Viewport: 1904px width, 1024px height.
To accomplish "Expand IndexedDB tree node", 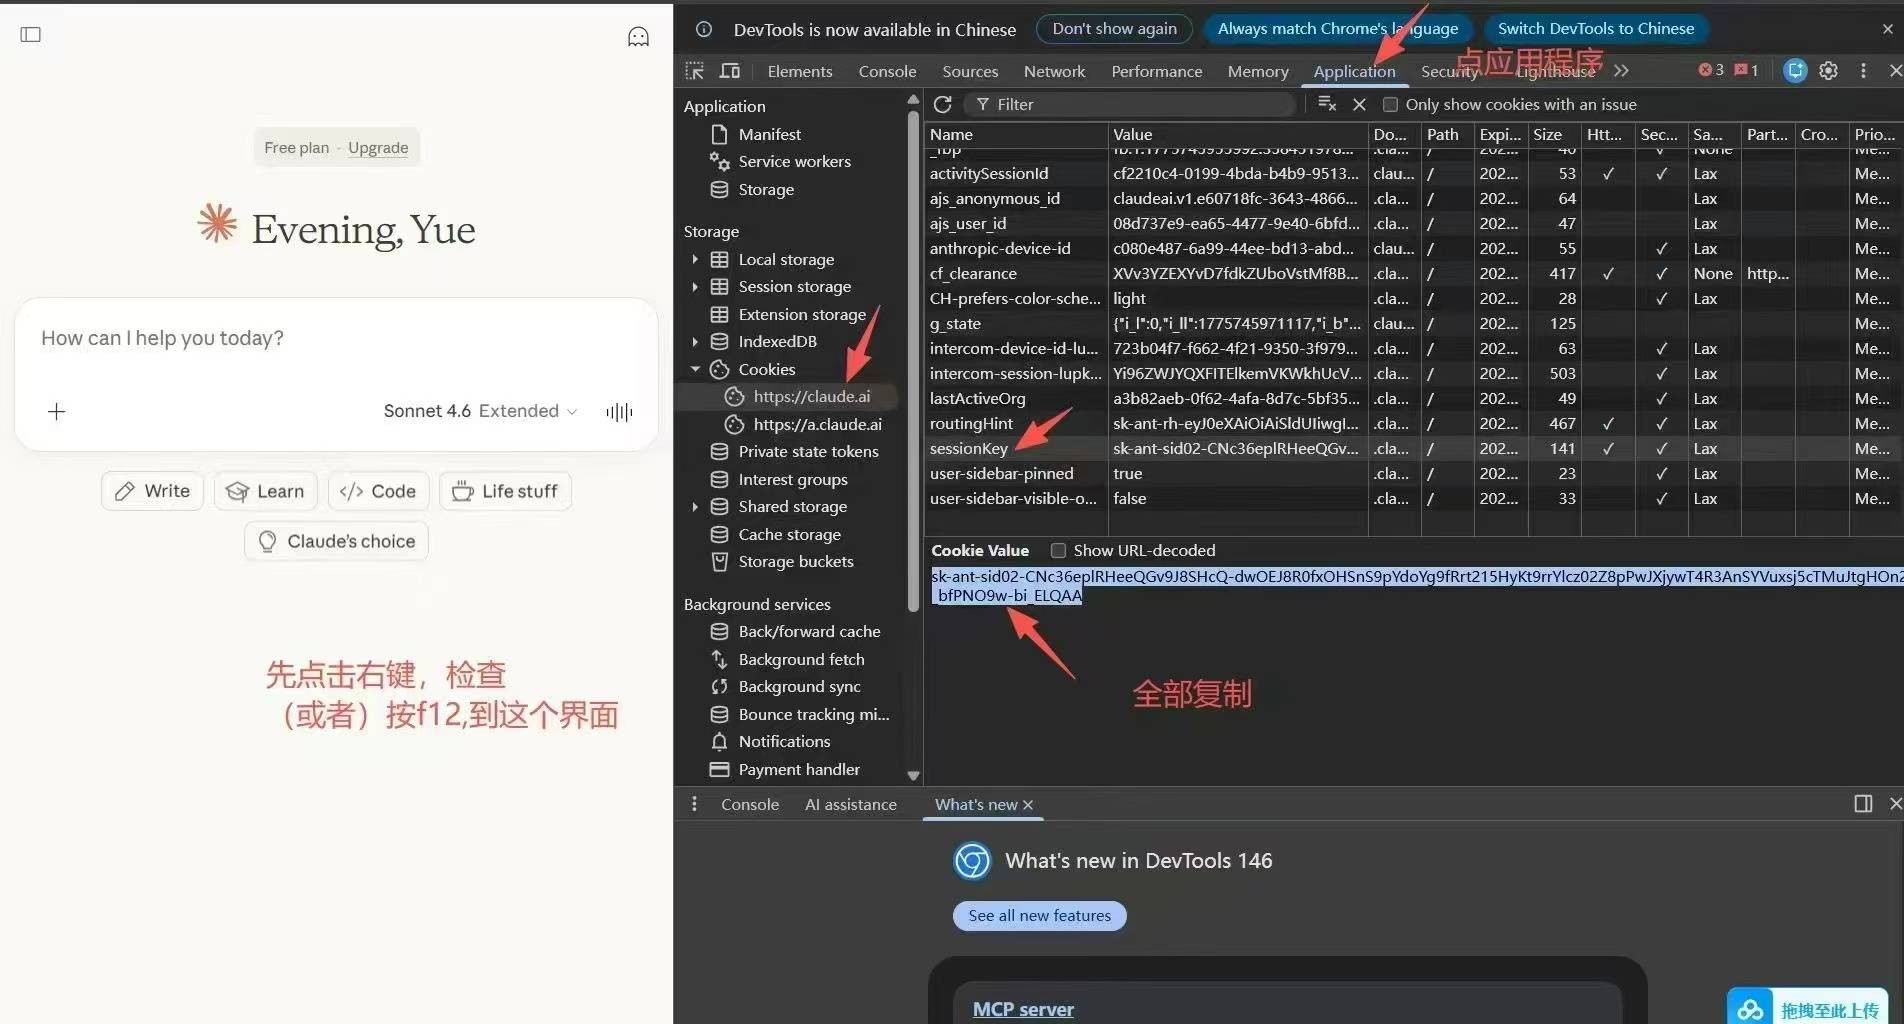I will click(x=695, y=341).
